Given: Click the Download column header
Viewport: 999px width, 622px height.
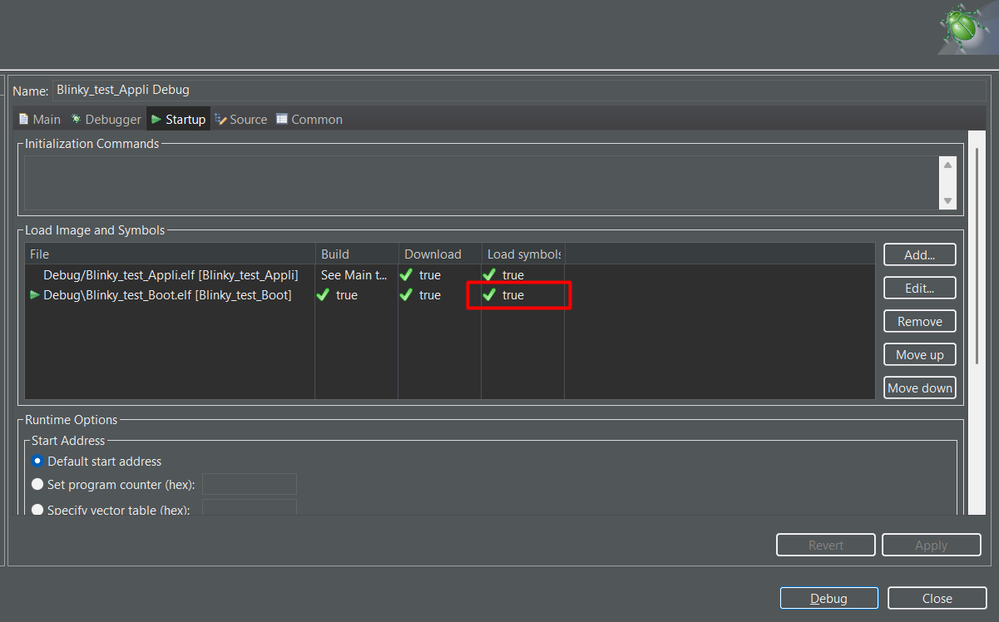Looking at the screenshot, I should coord(440,254).
